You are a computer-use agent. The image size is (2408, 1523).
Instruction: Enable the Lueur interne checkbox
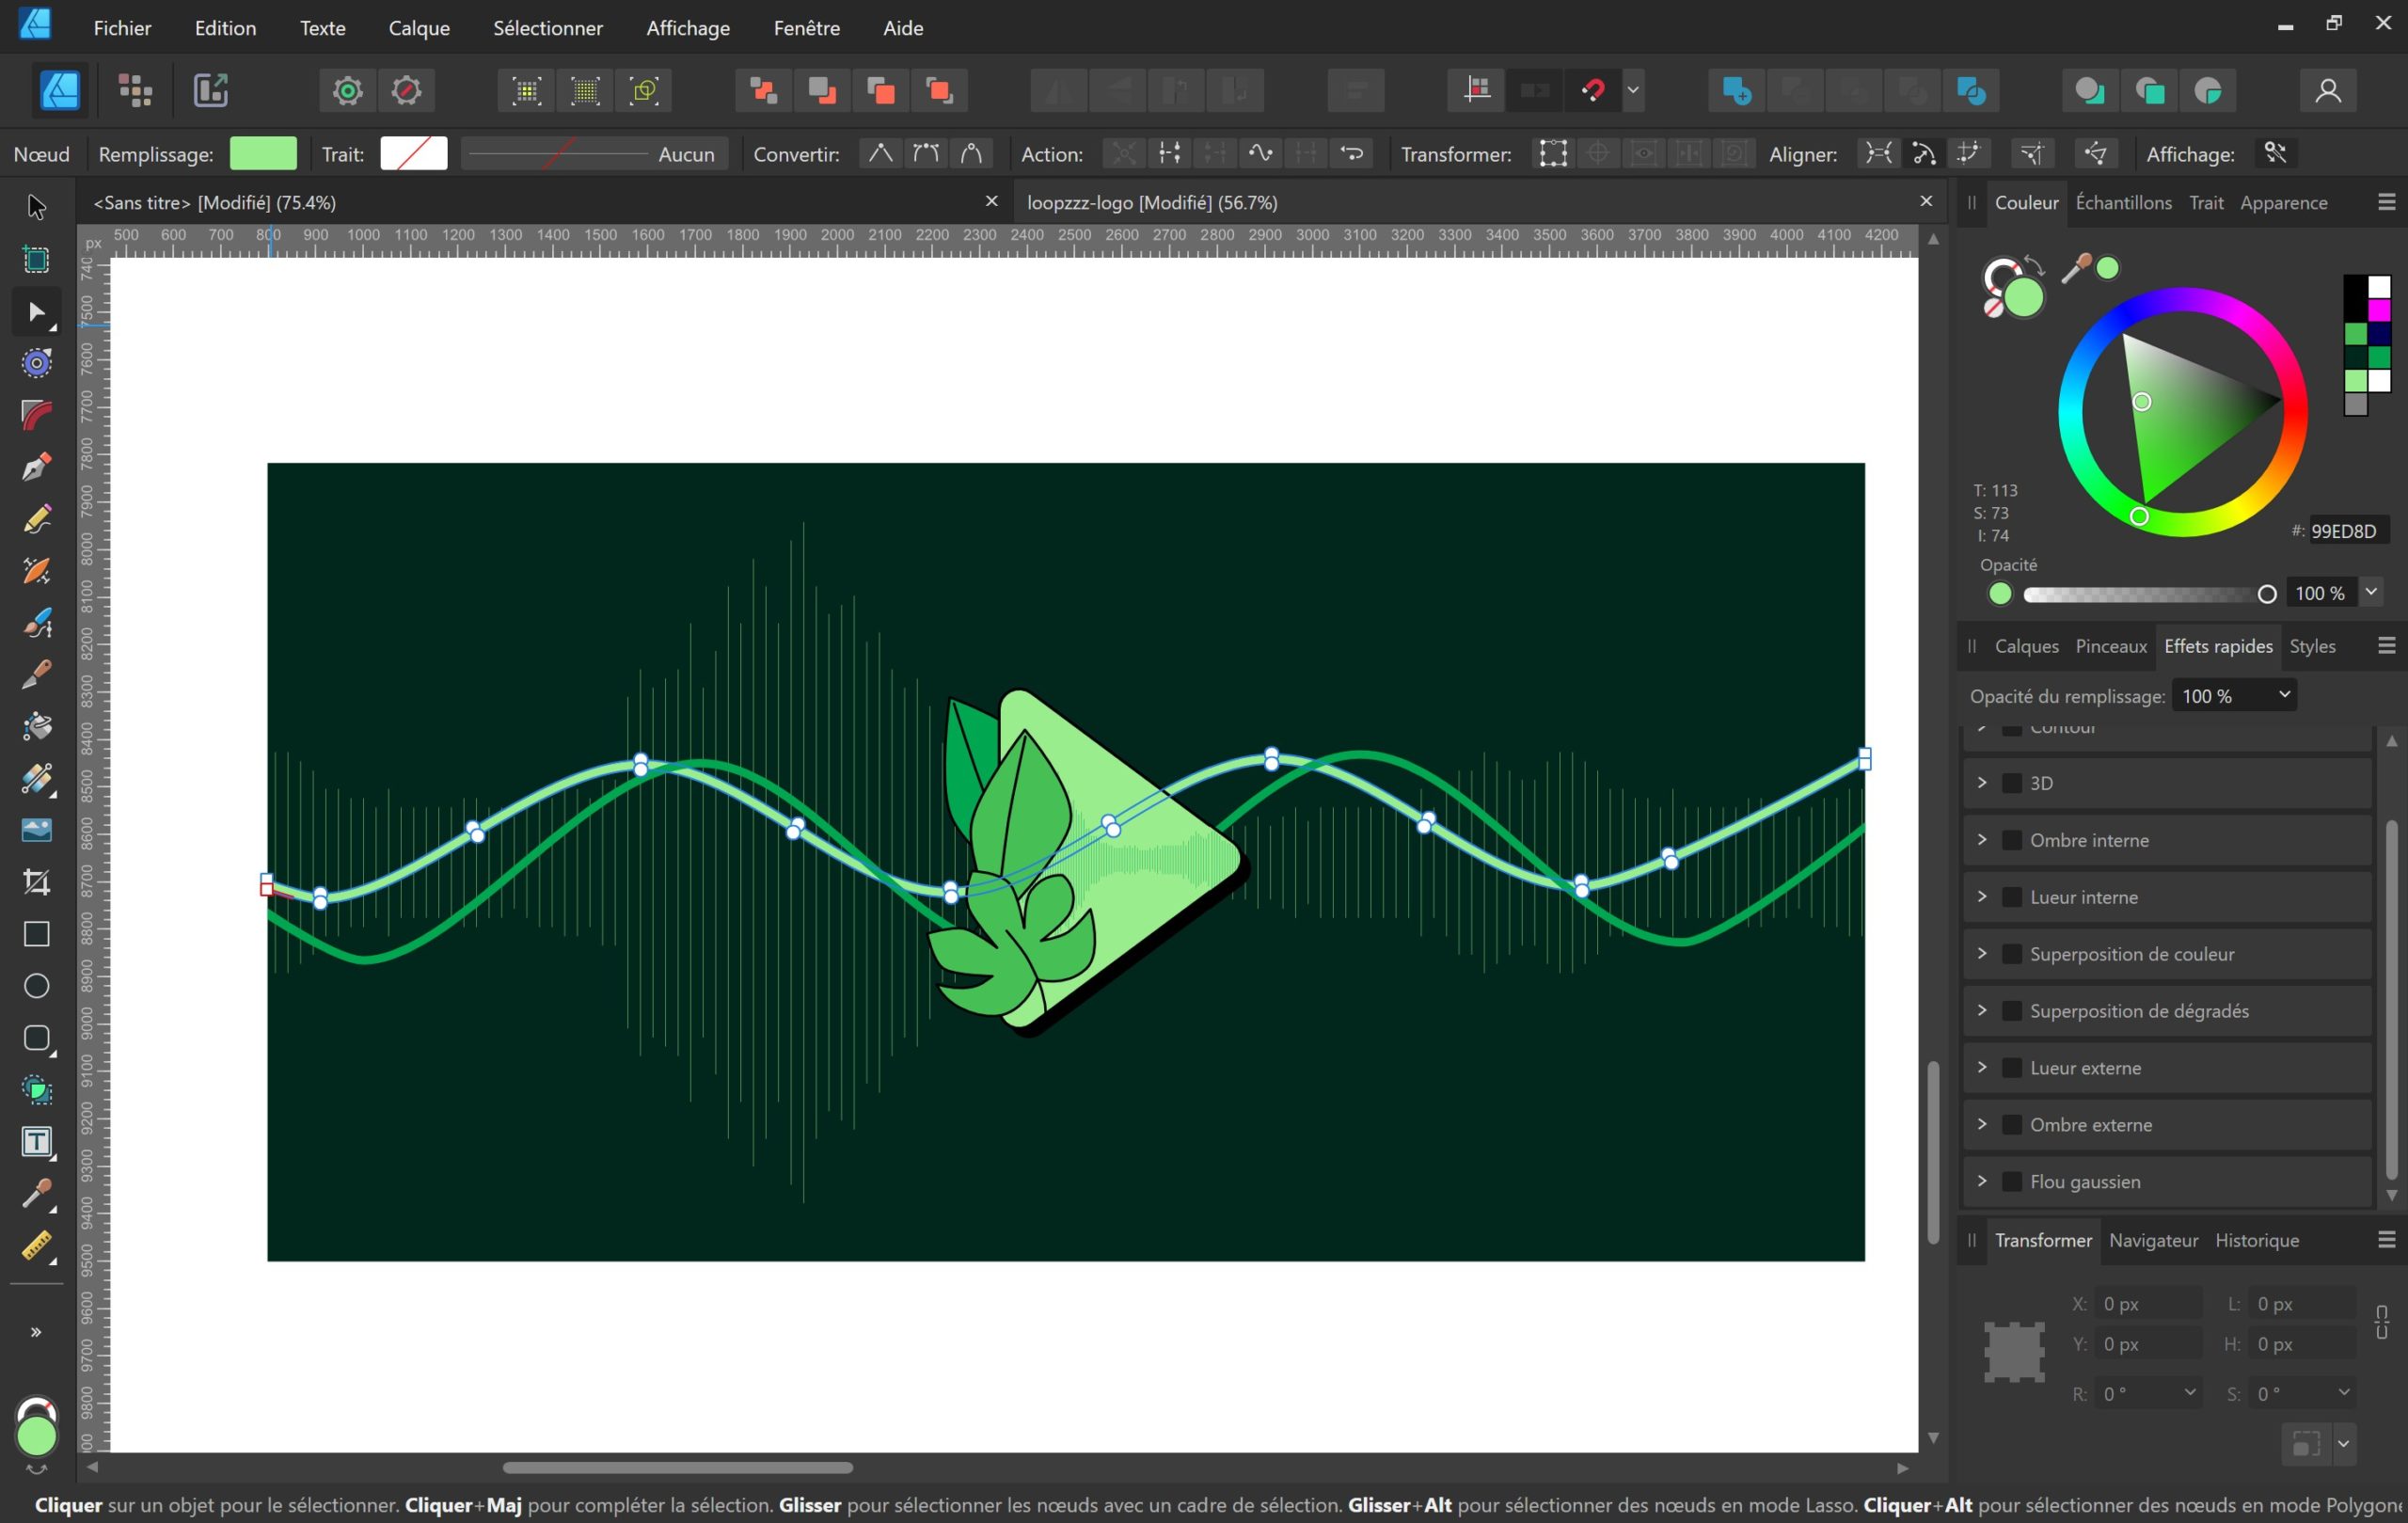[2012, 897]
